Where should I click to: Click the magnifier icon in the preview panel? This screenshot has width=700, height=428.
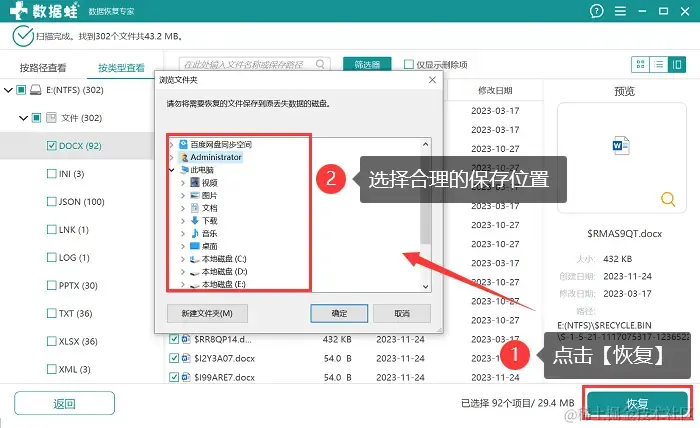668,199
